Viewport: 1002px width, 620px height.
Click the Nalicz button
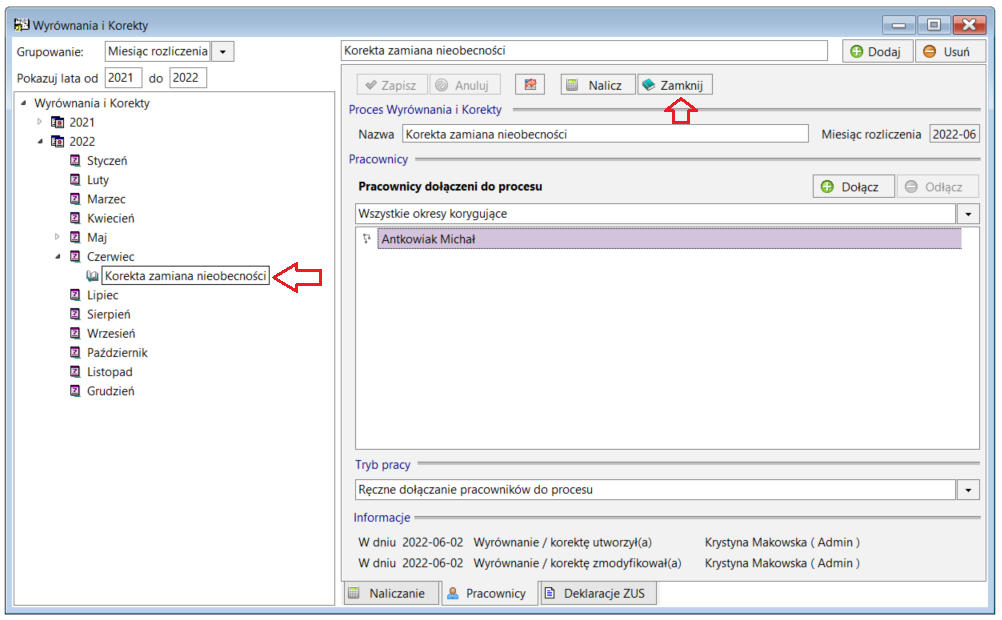tap(598, 85)
